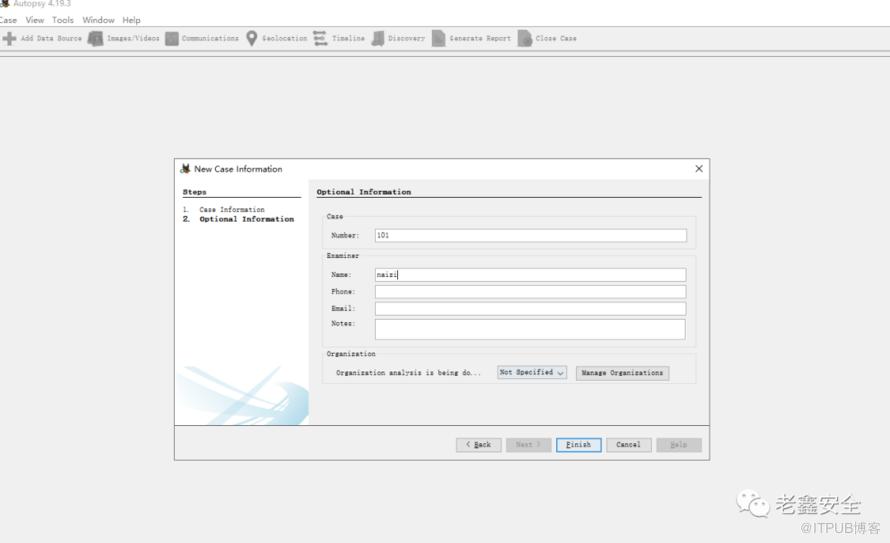Close the New Case Information dialog
Screen dimensions: 890x543
pos(699,169)
